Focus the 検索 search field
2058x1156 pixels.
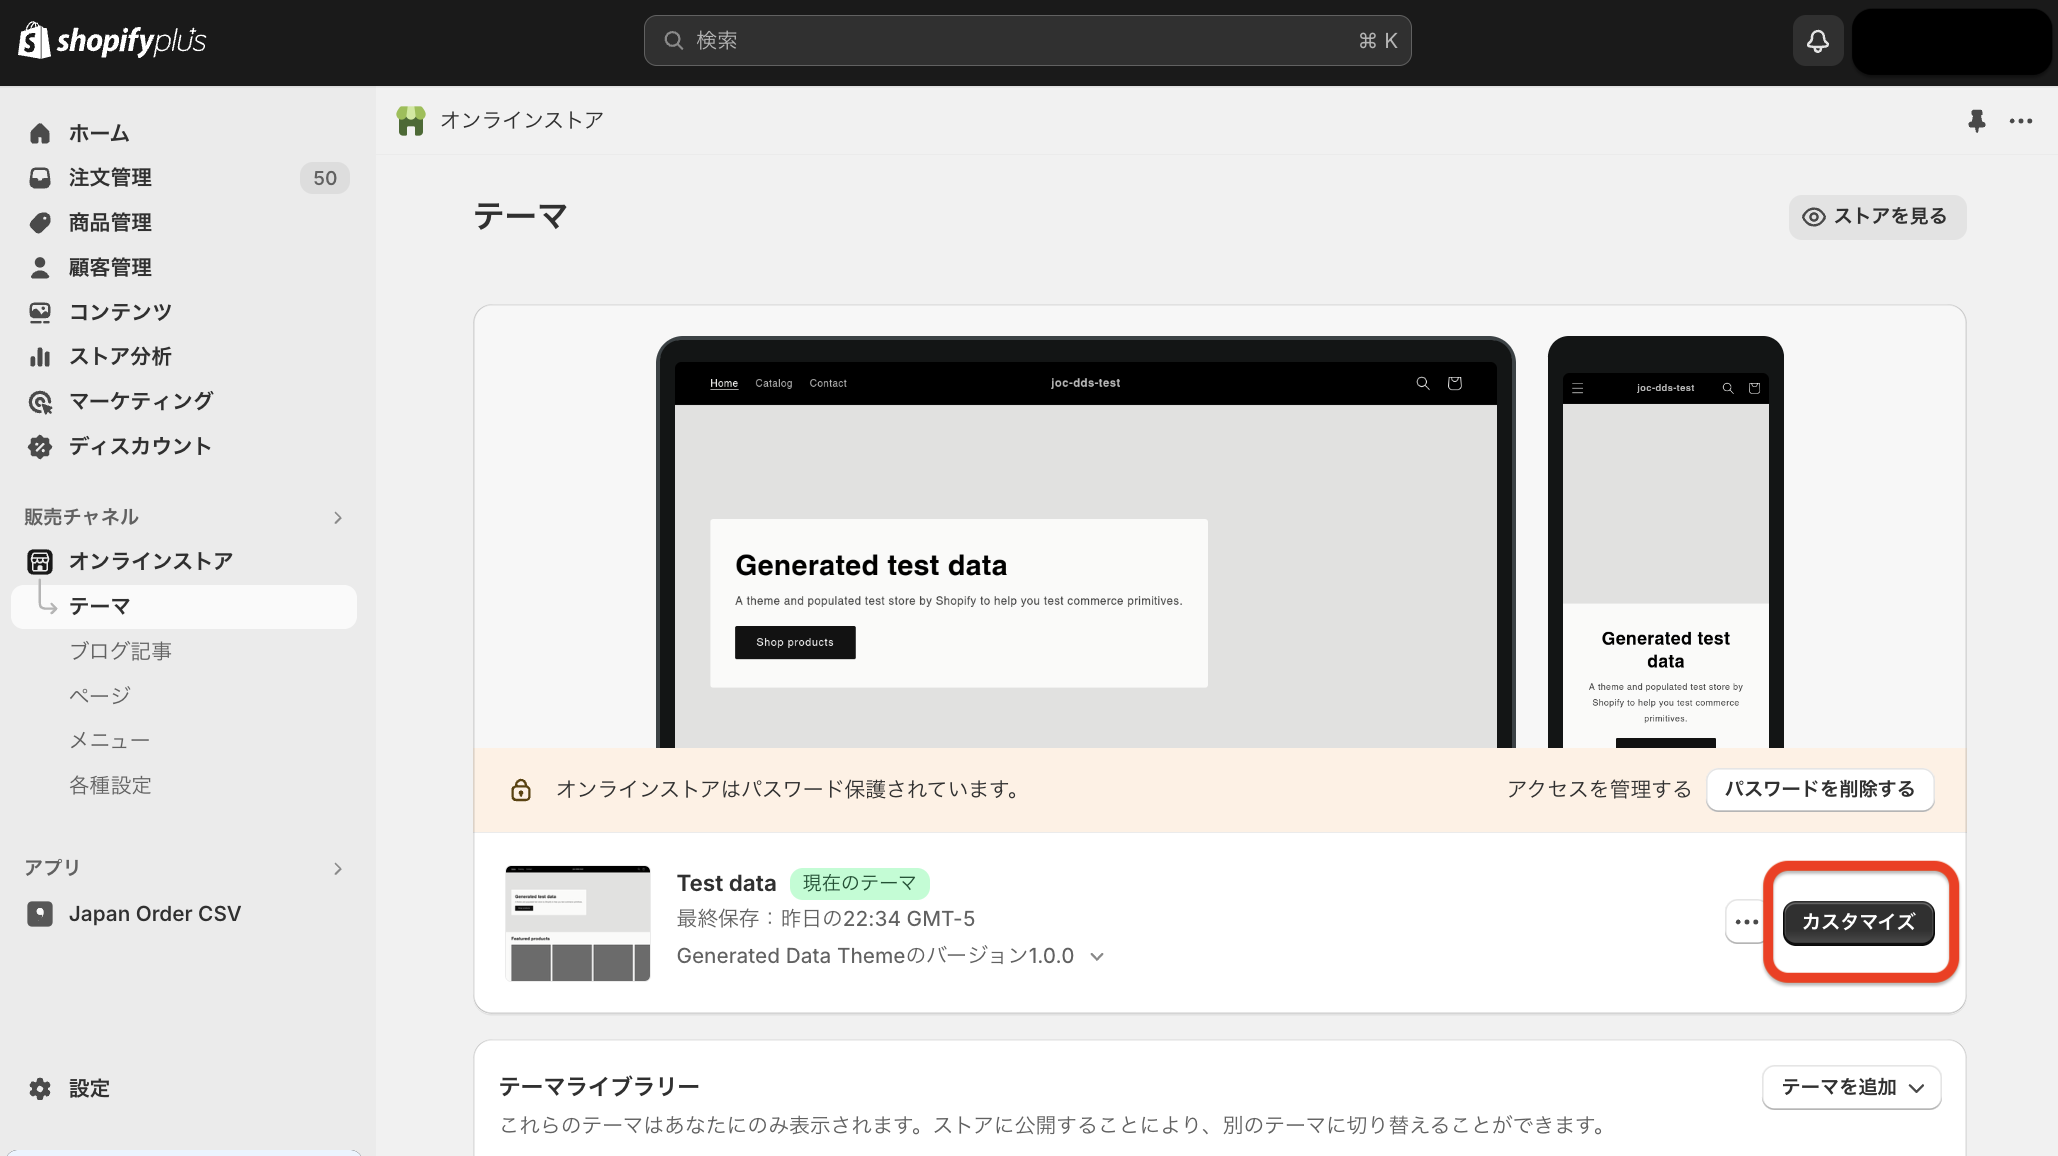click(1027, 40)
